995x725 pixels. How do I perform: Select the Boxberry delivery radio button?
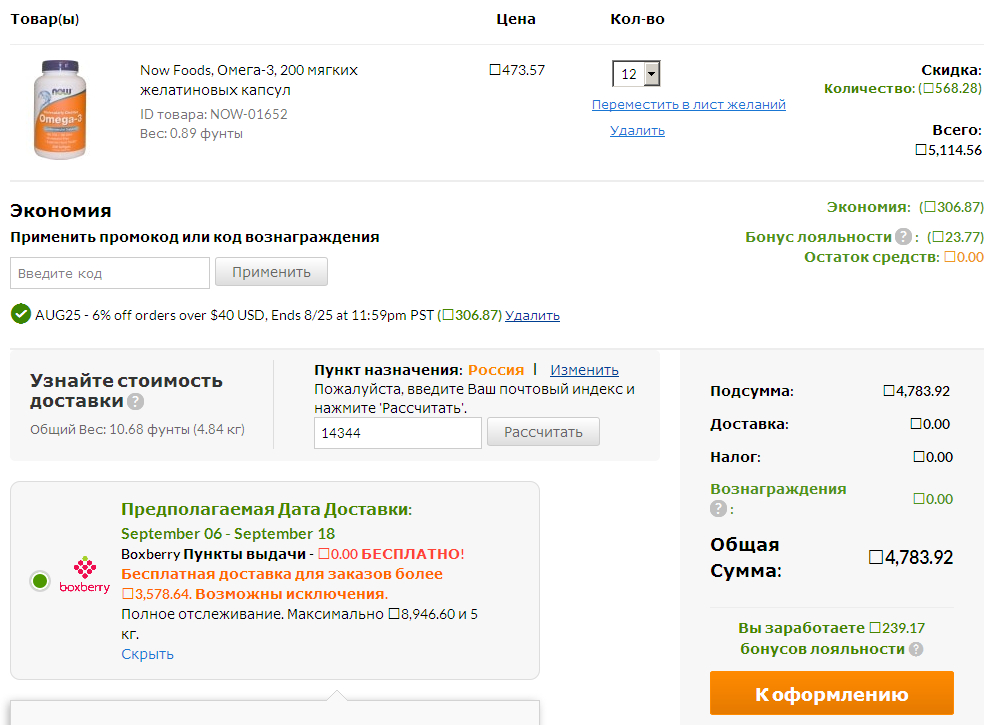click(x=40, y=580)
